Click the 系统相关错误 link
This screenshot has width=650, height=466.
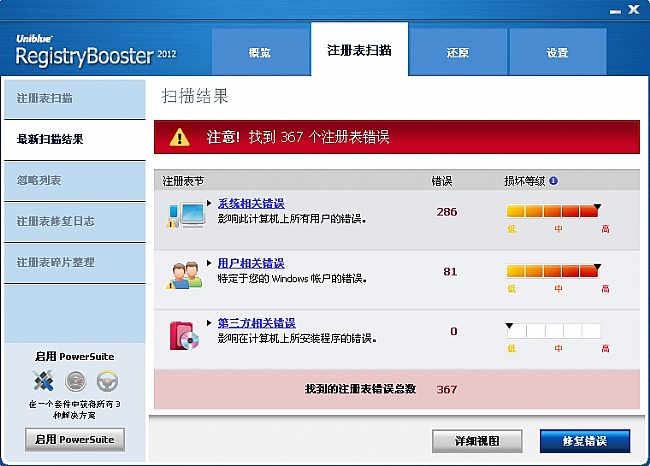[x=251, y=204]
